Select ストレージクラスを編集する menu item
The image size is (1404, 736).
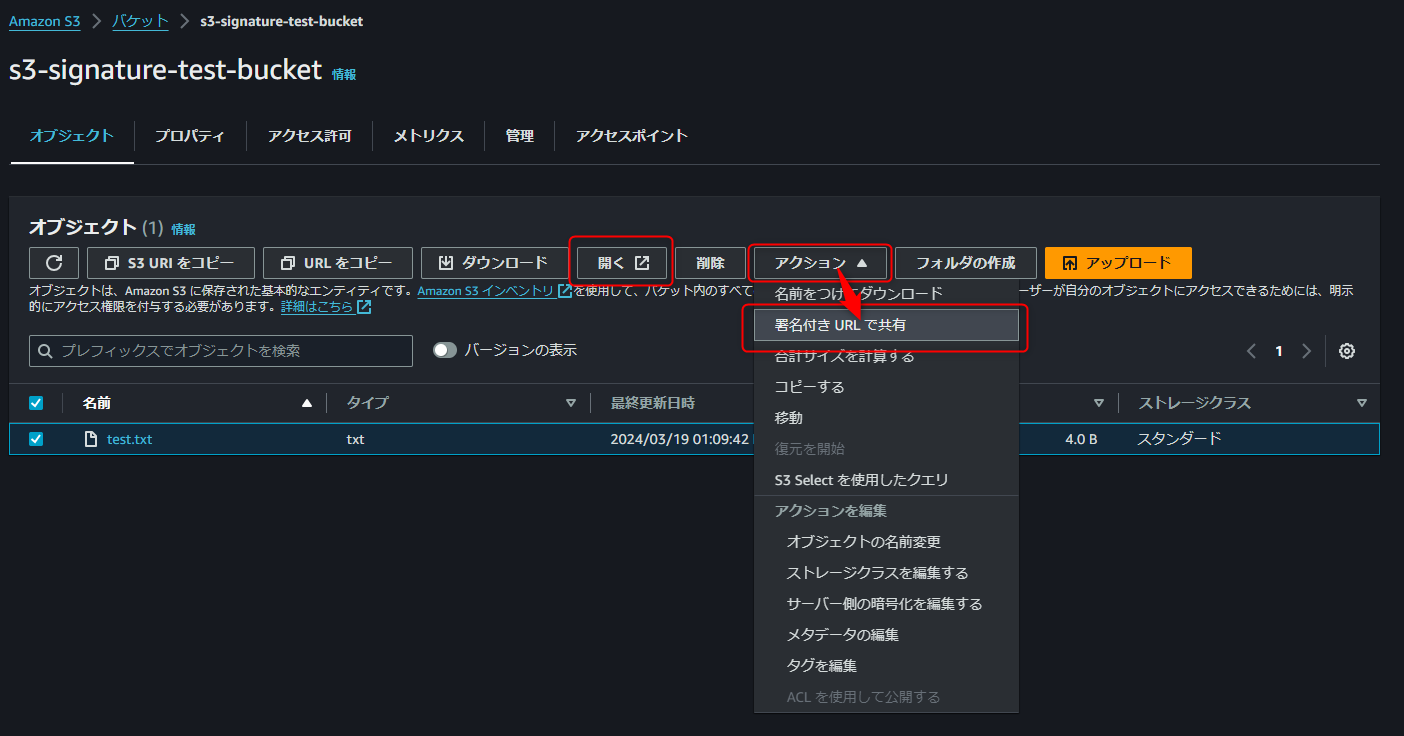886,573
